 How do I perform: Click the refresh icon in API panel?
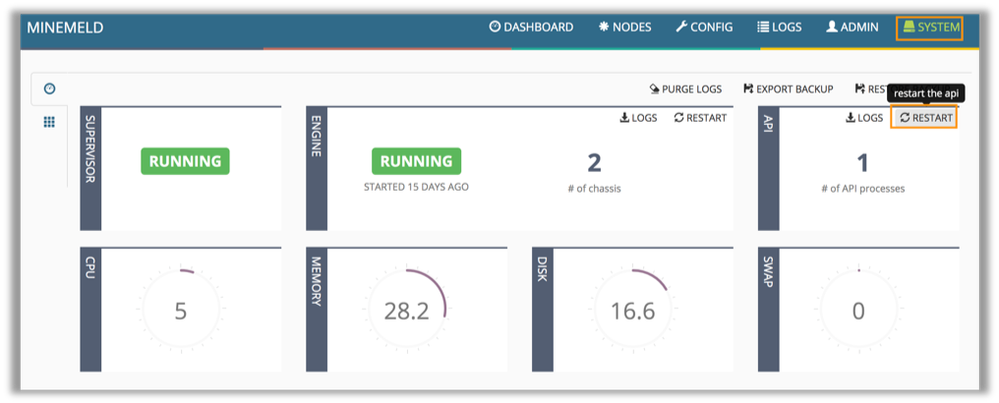tap(905, 118)
